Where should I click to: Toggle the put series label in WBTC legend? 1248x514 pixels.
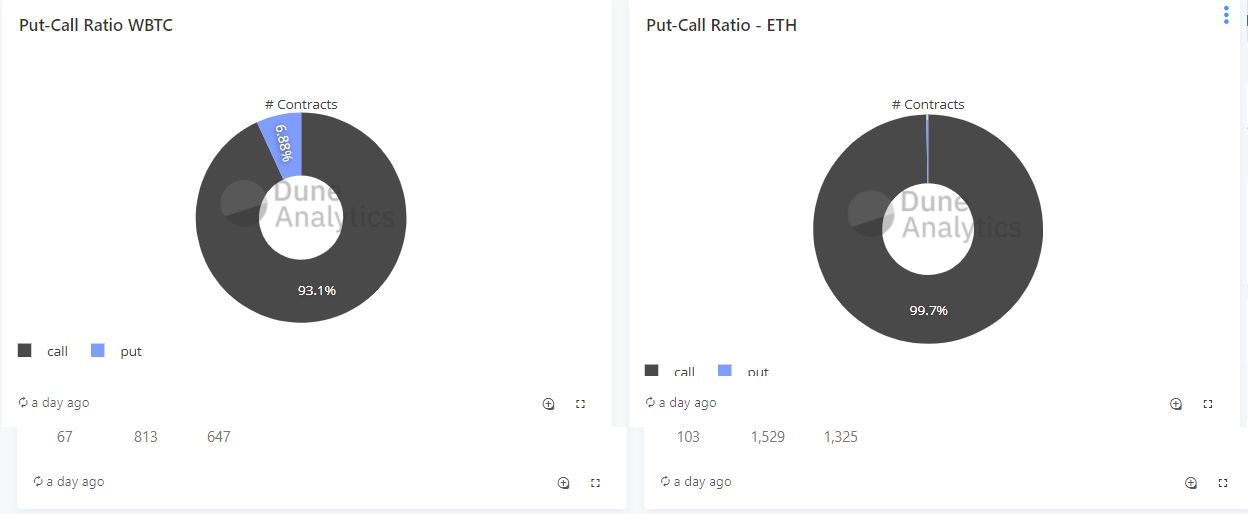[x=131, y=351]
